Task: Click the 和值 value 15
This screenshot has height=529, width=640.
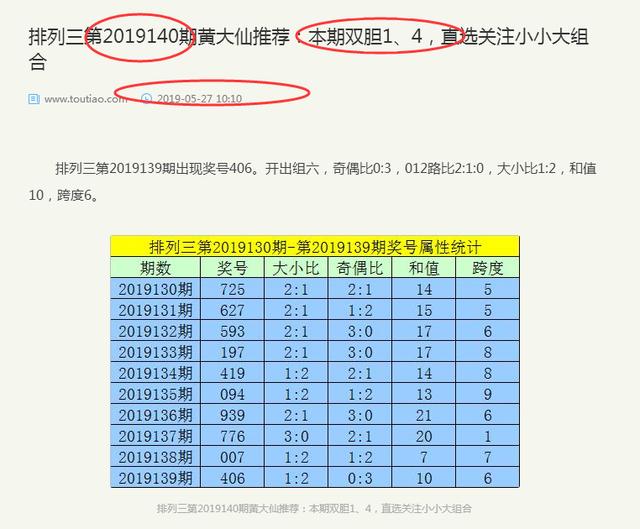Action: (x=424, y=310)
